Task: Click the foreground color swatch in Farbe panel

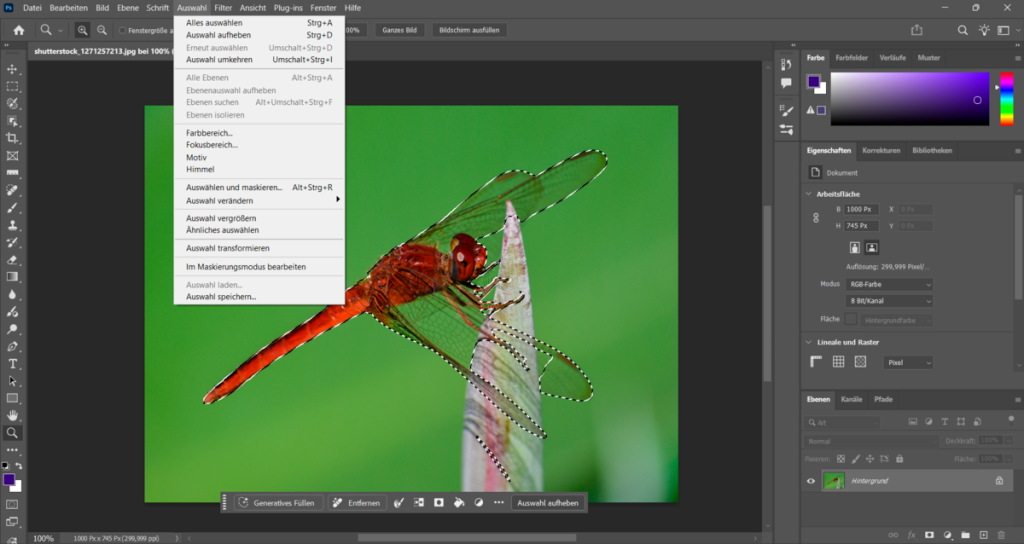Action: coord(813,82)
